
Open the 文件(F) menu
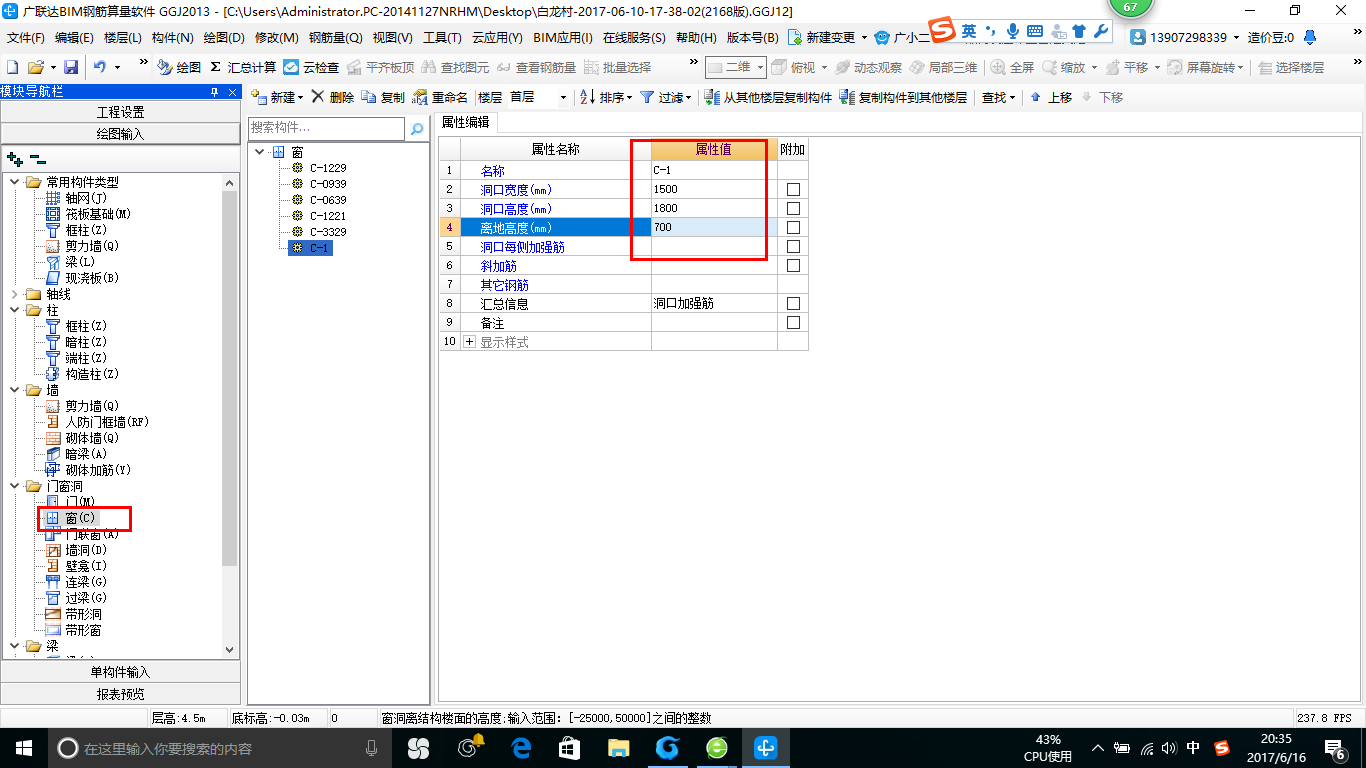(x=26, y=37)
